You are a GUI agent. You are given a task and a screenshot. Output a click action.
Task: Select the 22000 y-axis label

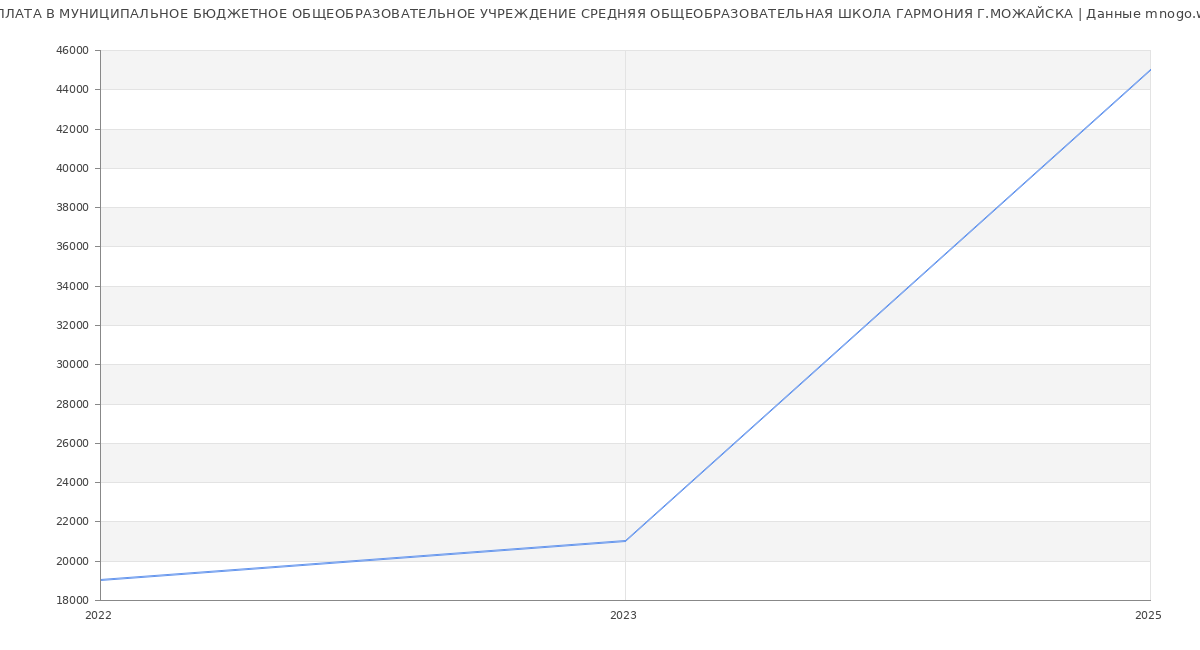click(x=74, y=521)
